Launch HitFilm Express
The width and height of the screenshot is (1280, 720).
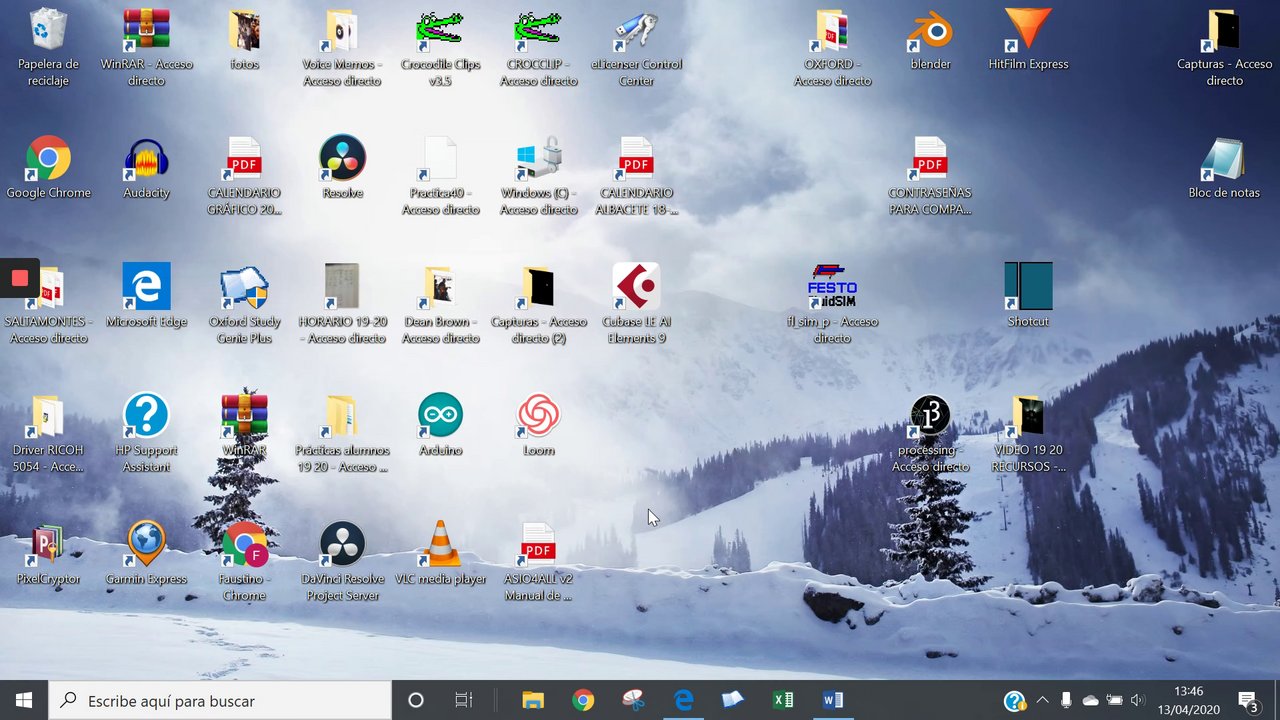tap(1028, 39)
